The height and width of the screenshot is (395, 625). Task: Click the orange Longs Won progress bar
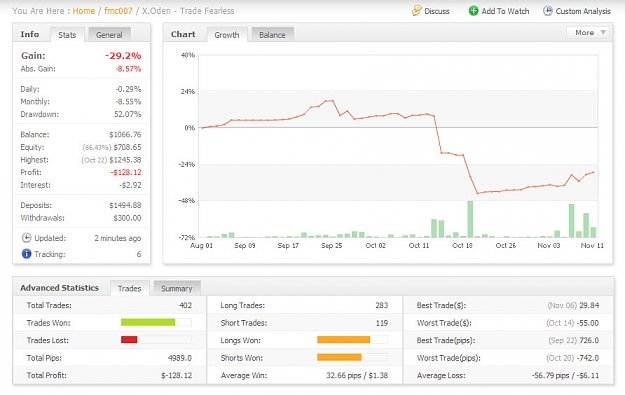tap(344, 340)
